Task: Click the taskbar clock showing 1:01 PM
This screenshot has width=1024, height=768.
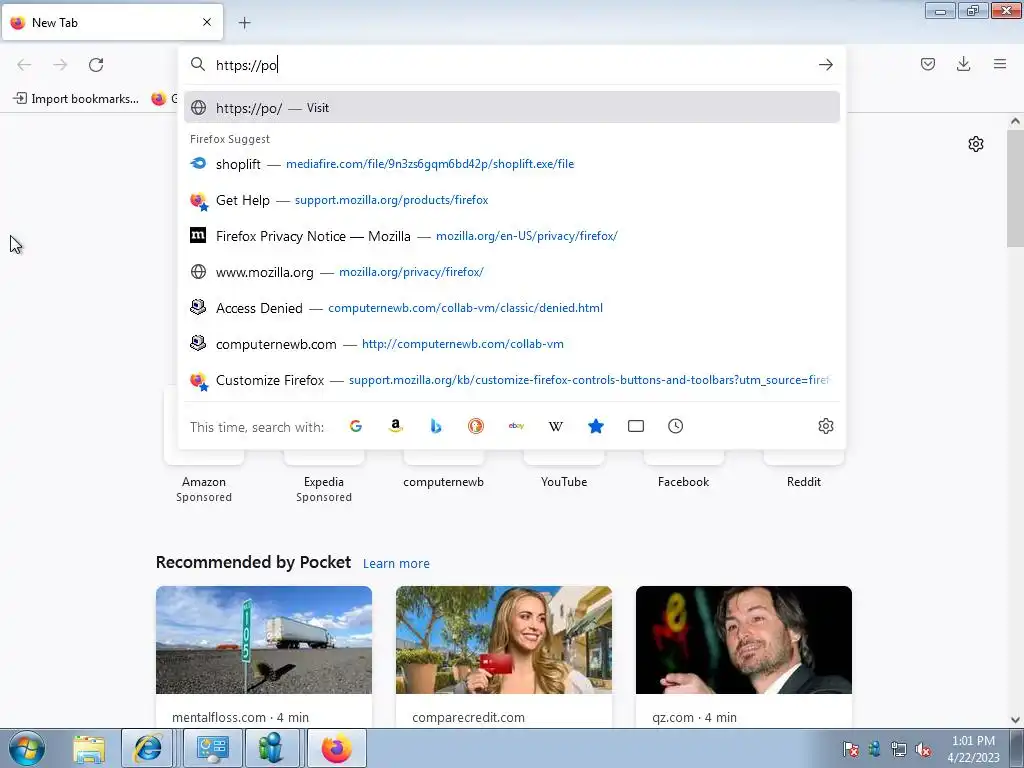Action: point(973,749)
